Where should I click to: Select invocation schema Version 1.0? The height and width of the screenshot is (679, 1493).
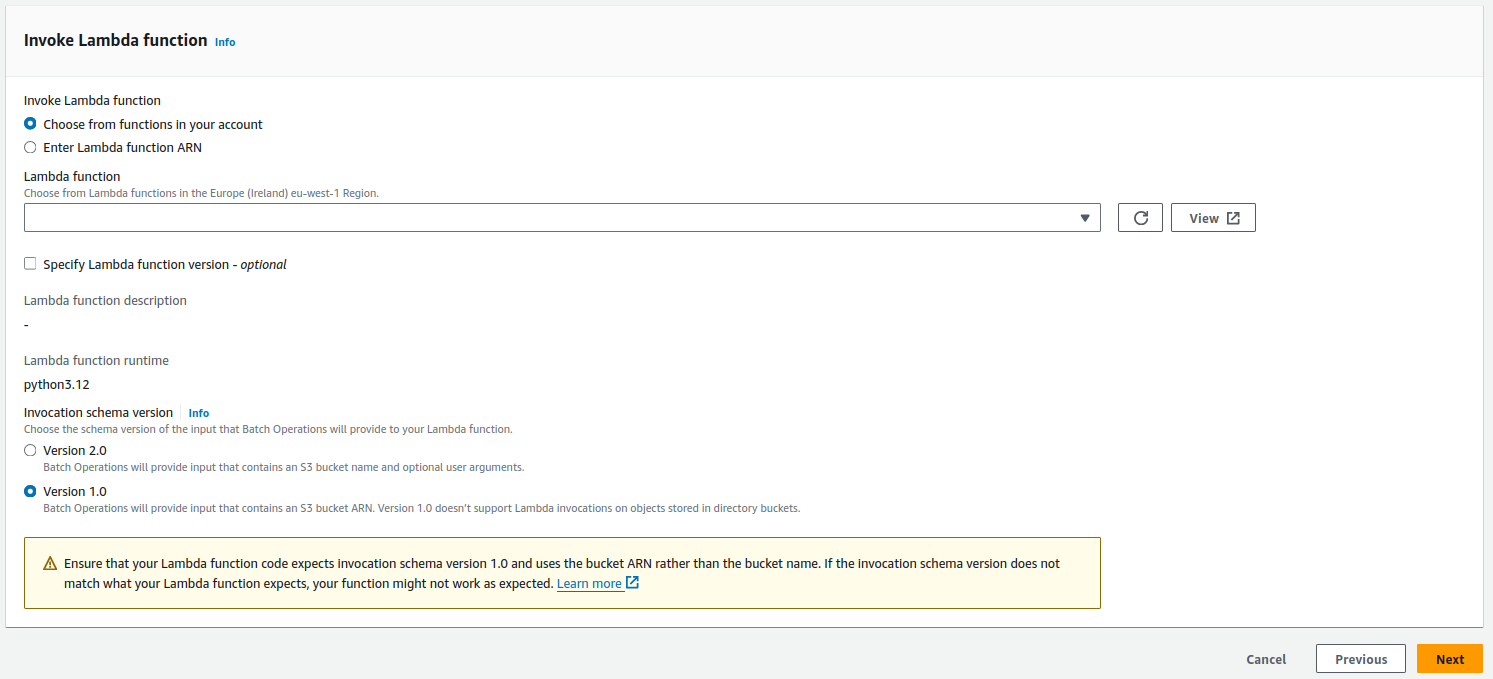click(x=30, y=491)
